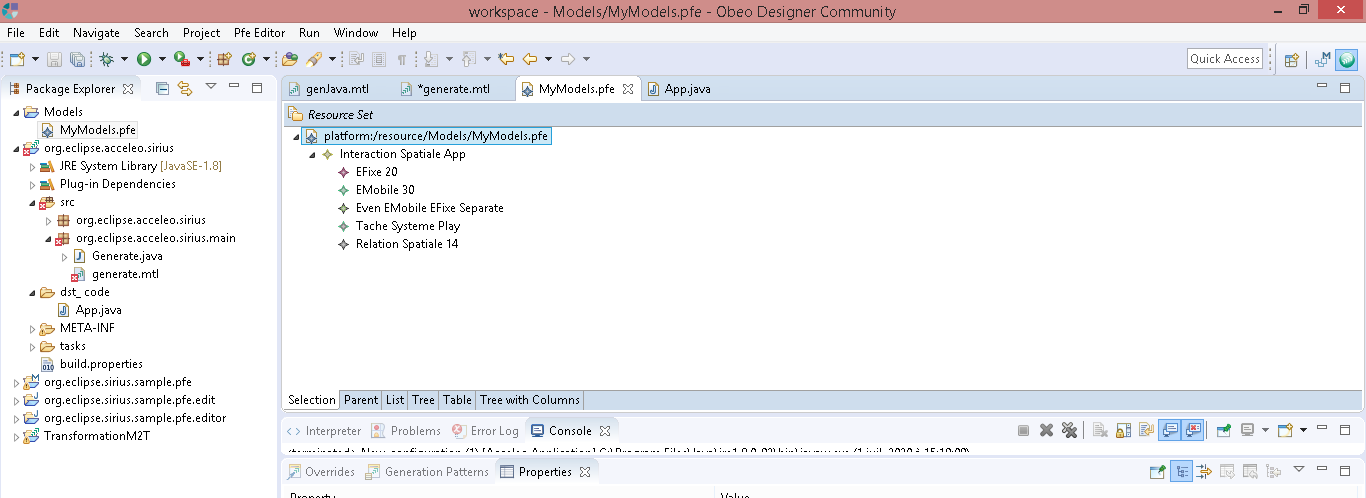Click the External Tools run icon
The width and height of the screenshot is (1366, 498).
[181, 59]
